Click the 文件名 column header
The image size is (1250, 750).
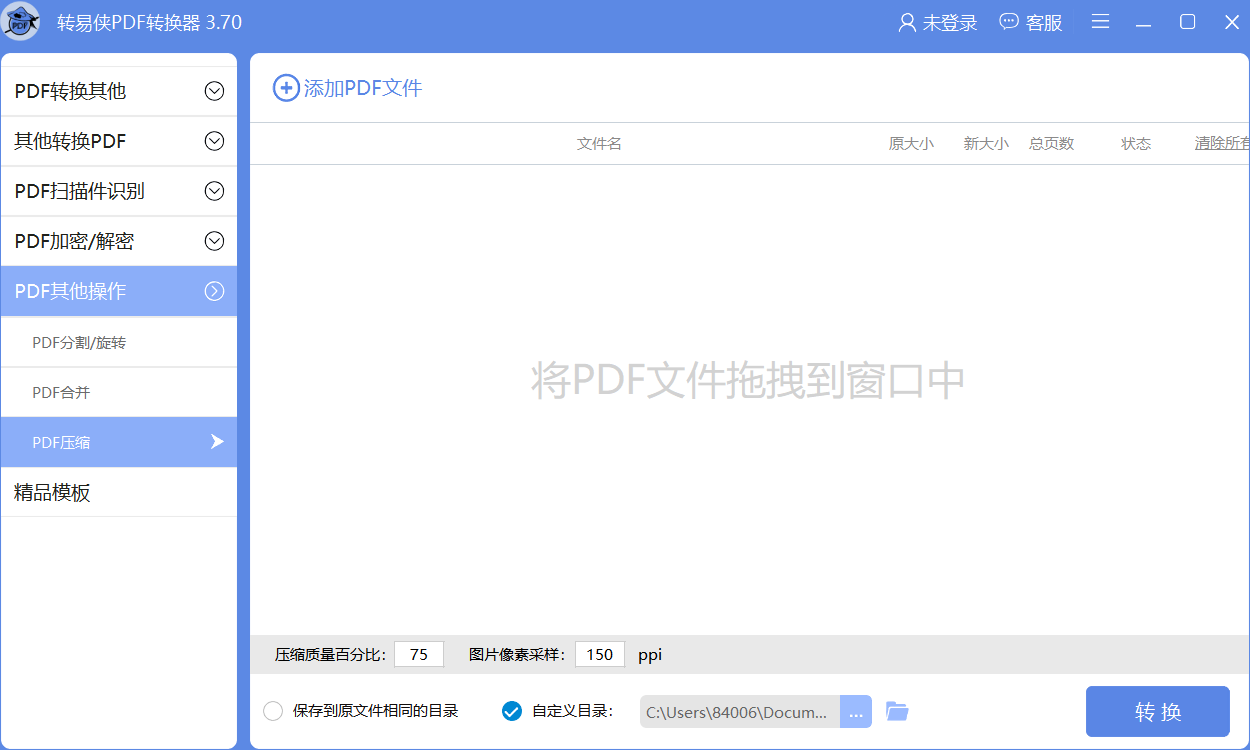(x=599, y=144)
